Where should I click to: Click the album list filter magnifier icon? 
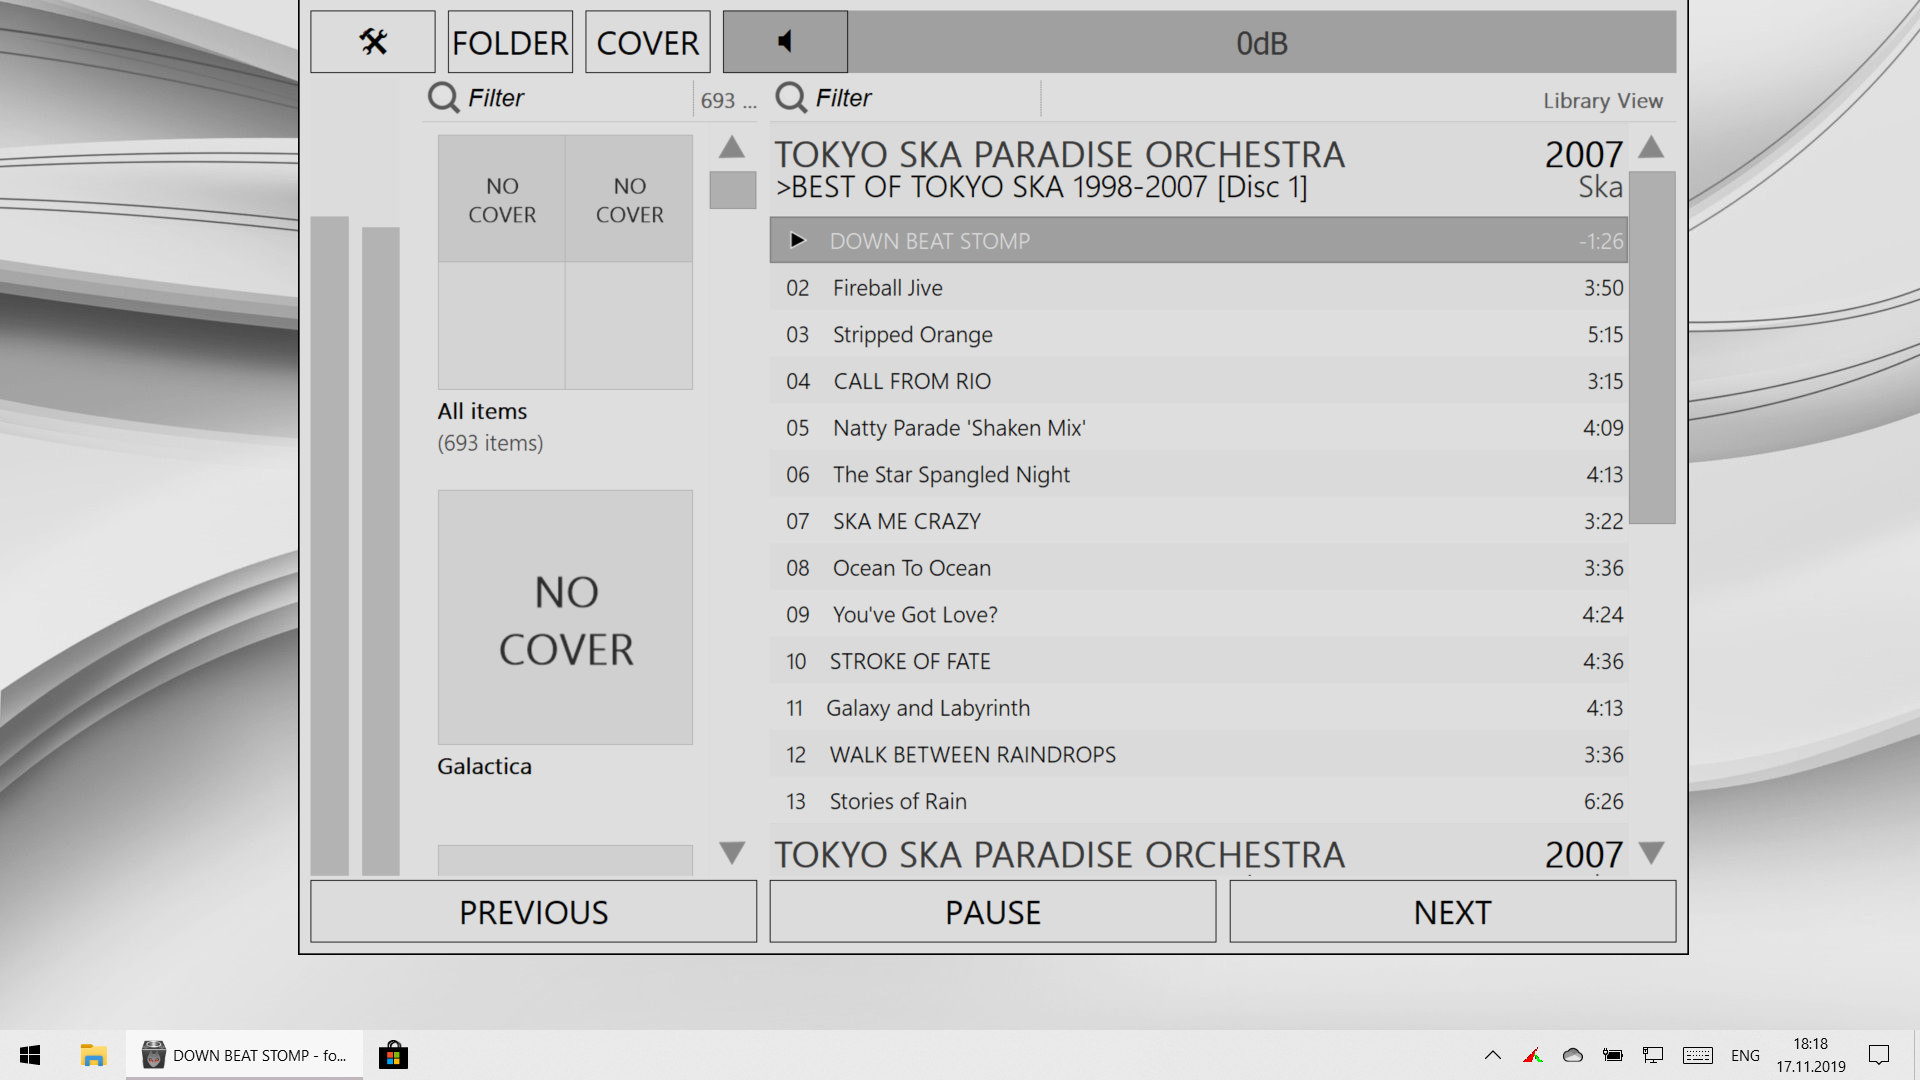tap(443, 98)
